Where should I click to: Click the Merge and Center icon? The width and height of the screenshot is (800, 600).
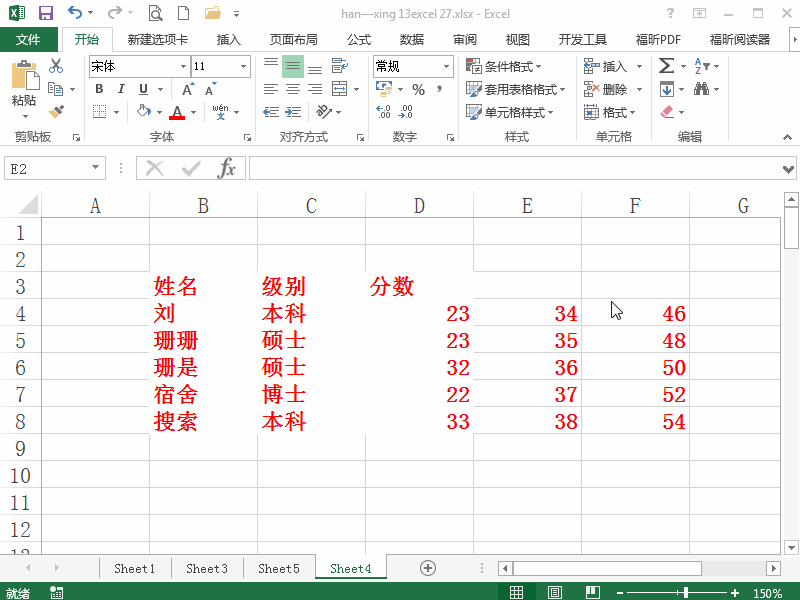339,88
